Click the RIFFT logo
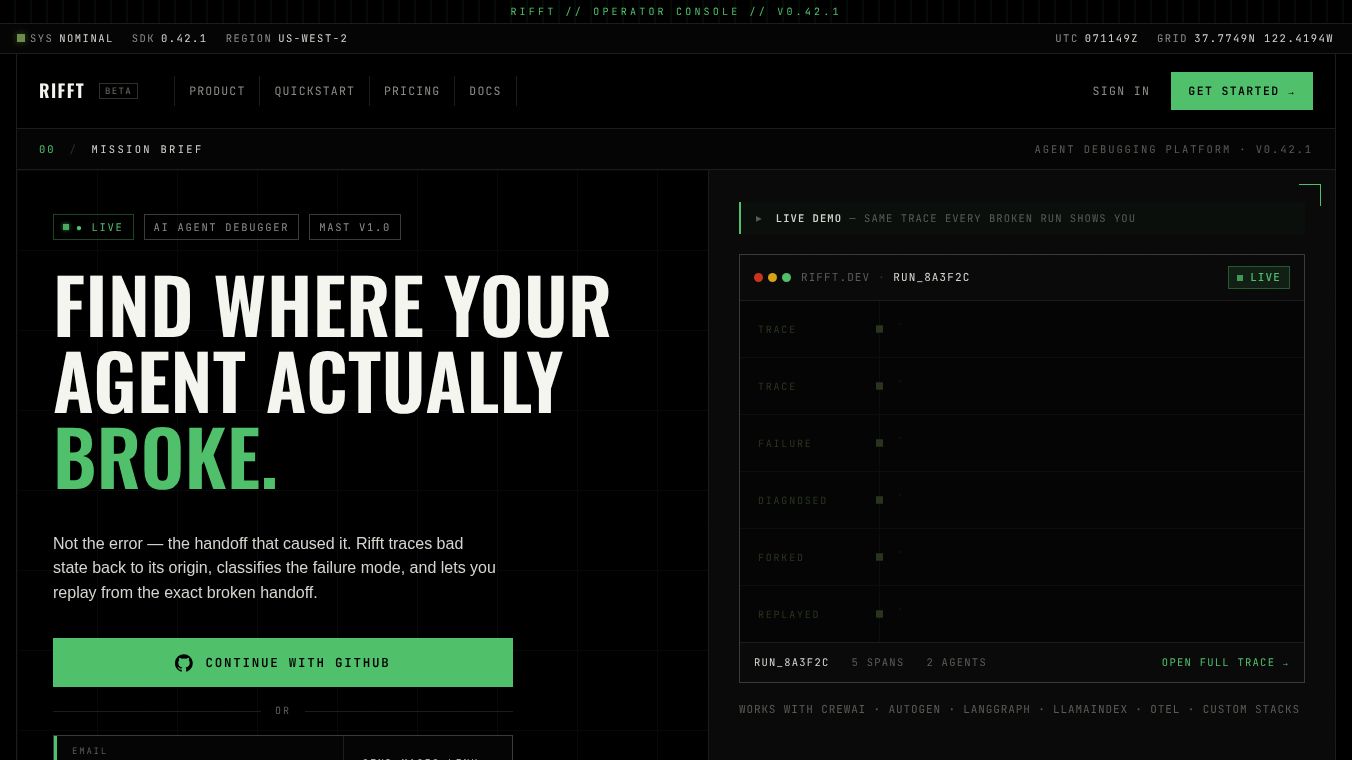 62,91
